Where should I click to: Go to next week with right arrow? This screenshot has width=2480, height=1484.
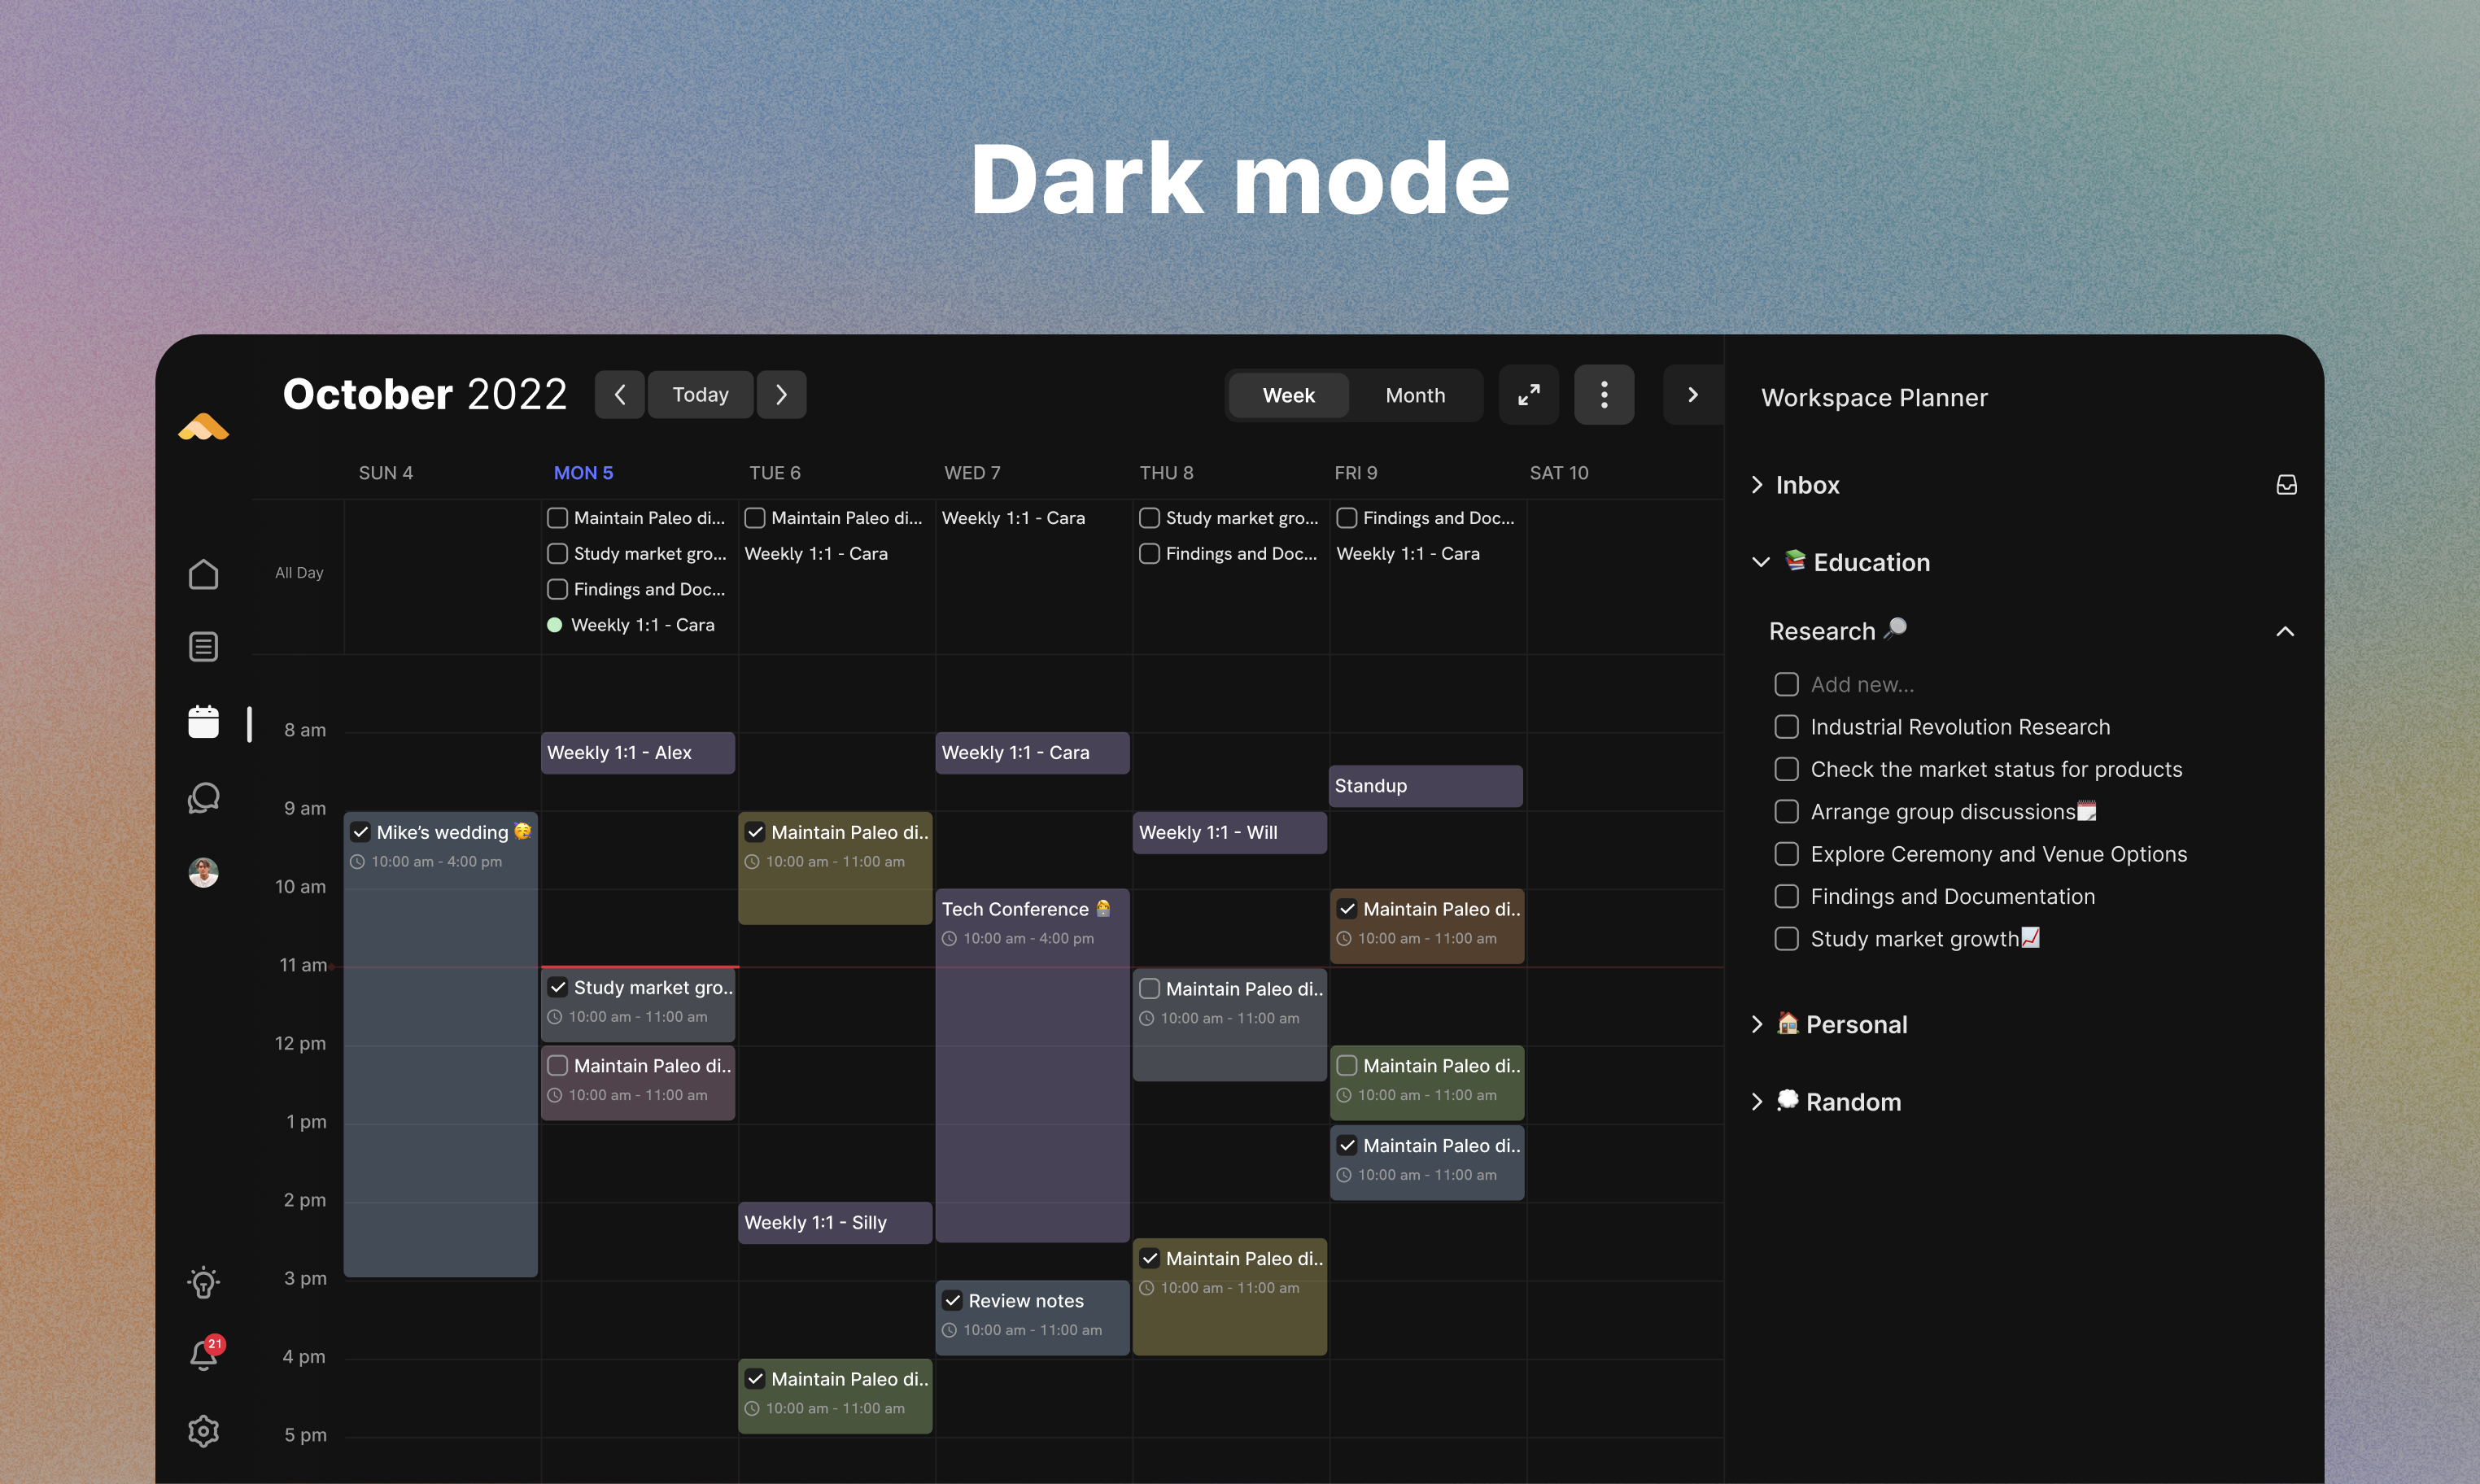tap(781, 395)
